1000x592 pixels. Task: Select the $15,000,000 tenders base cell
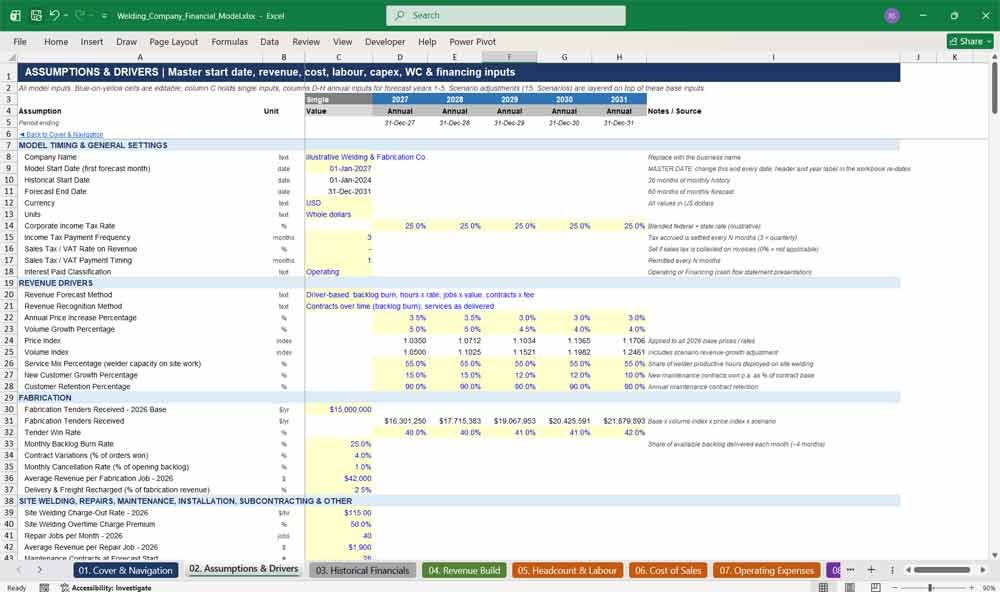click(339, 410)
